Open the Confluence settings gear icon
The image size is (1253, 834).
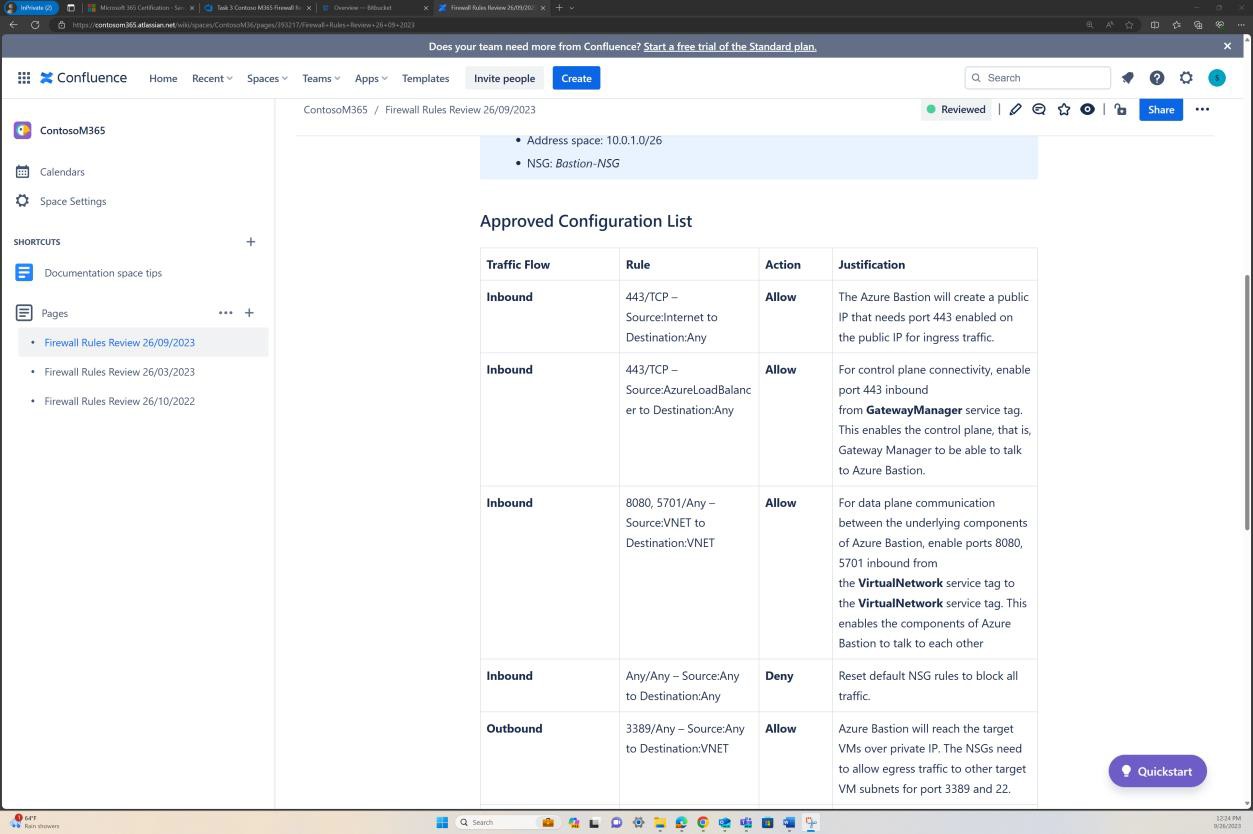[1186, 77]
